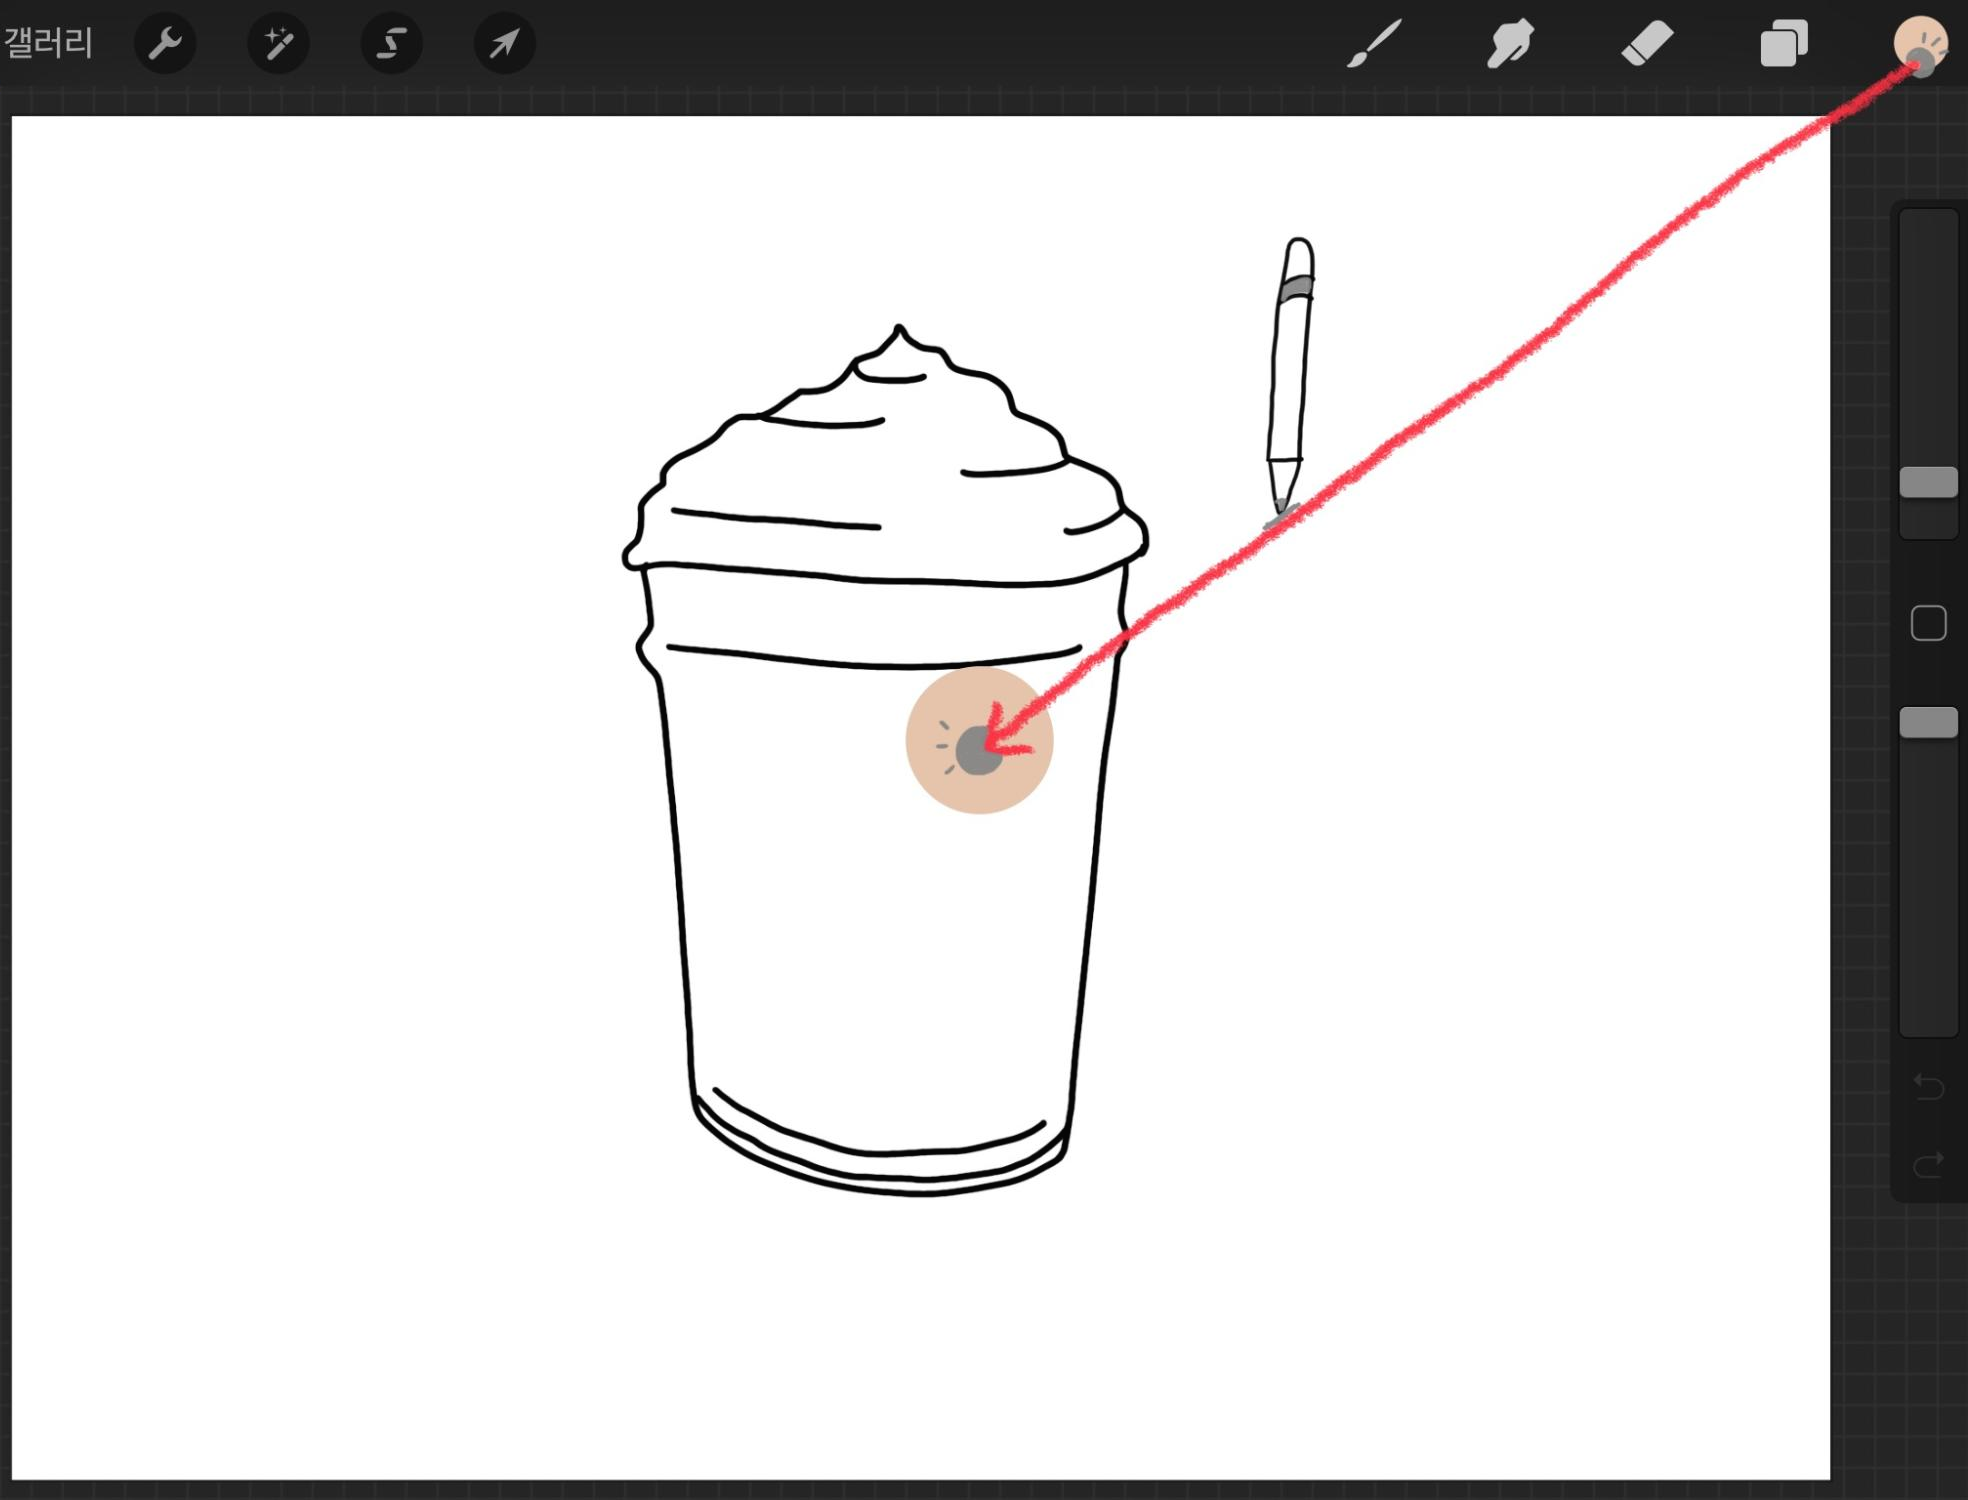Activate the Transform arrow tool

(504, 44)
